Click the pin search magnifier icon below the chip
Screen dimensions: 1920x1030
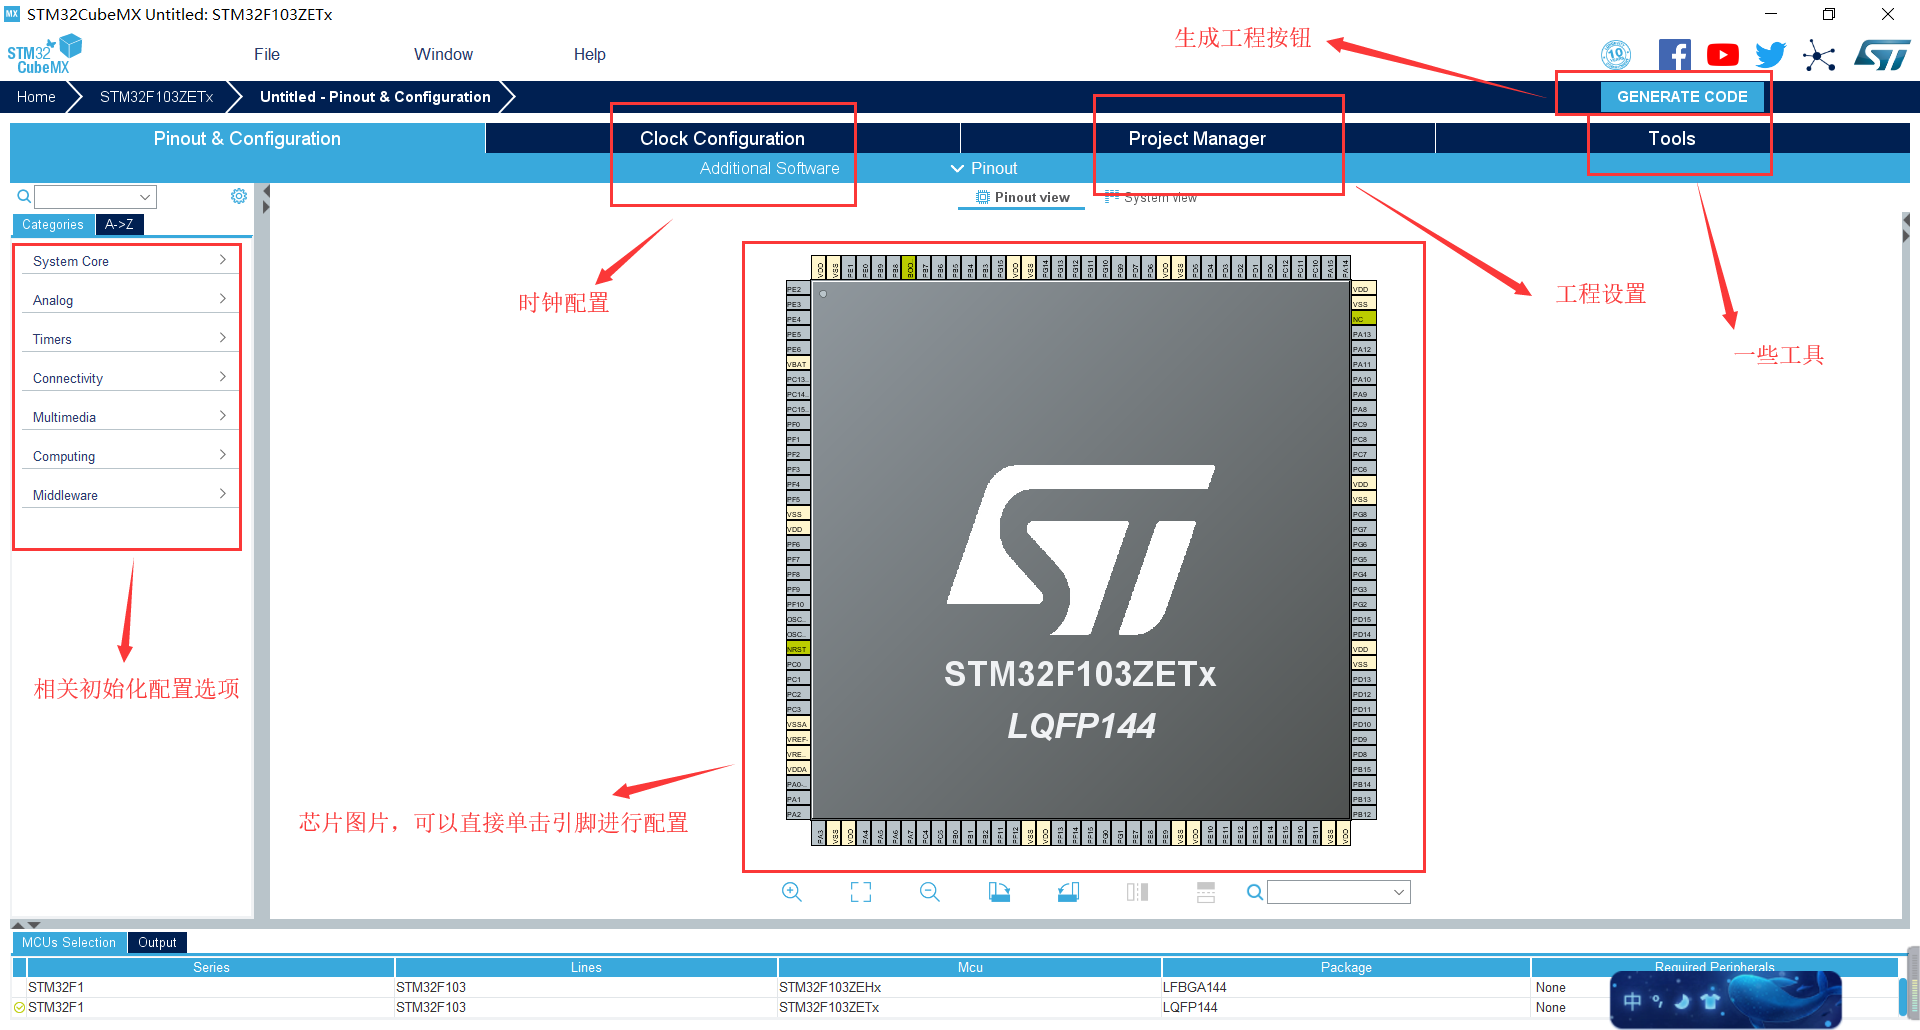coord(1254,892)
